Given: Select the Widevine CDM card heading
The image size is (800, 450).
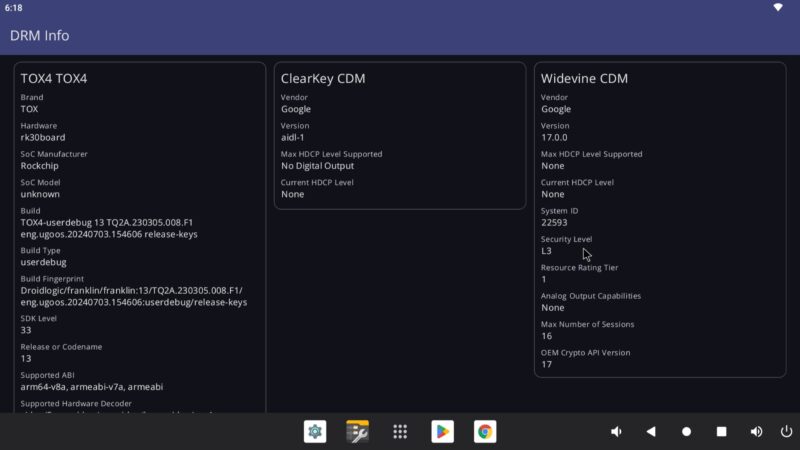Looking at the screenshot, I should pyautogui.click(x=584, y=78).
